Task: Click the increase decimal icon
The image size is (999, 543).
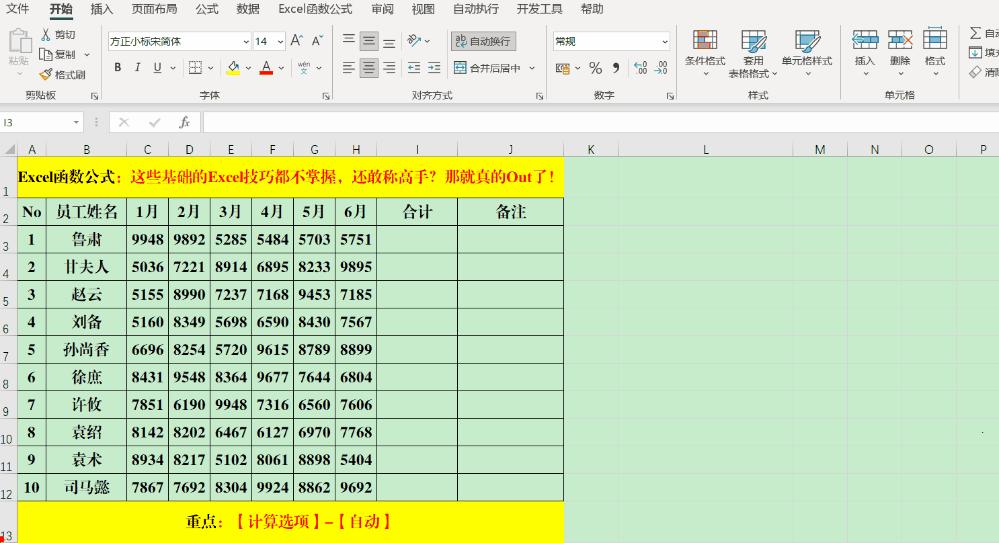Action: coord(641,68)
